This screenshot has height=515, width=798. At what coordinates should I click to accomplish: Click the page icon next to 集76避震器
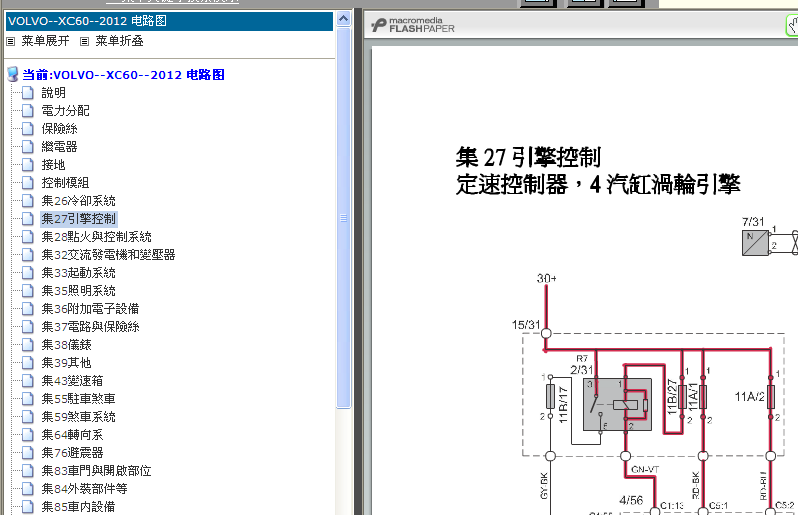28,452
